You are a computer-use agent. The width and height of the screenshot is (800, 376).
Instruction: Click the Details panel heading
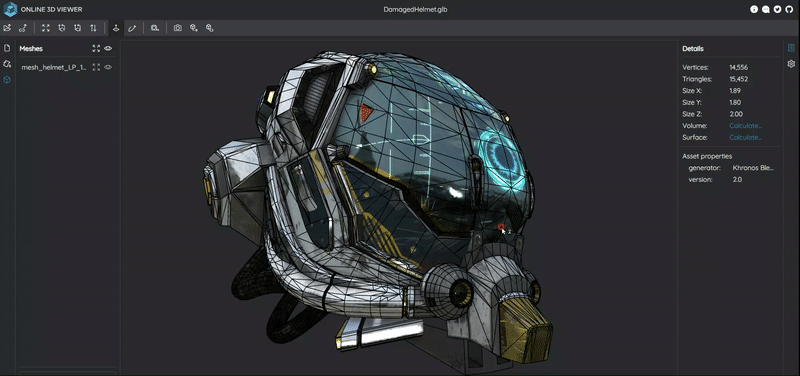(x=693, y=49)
